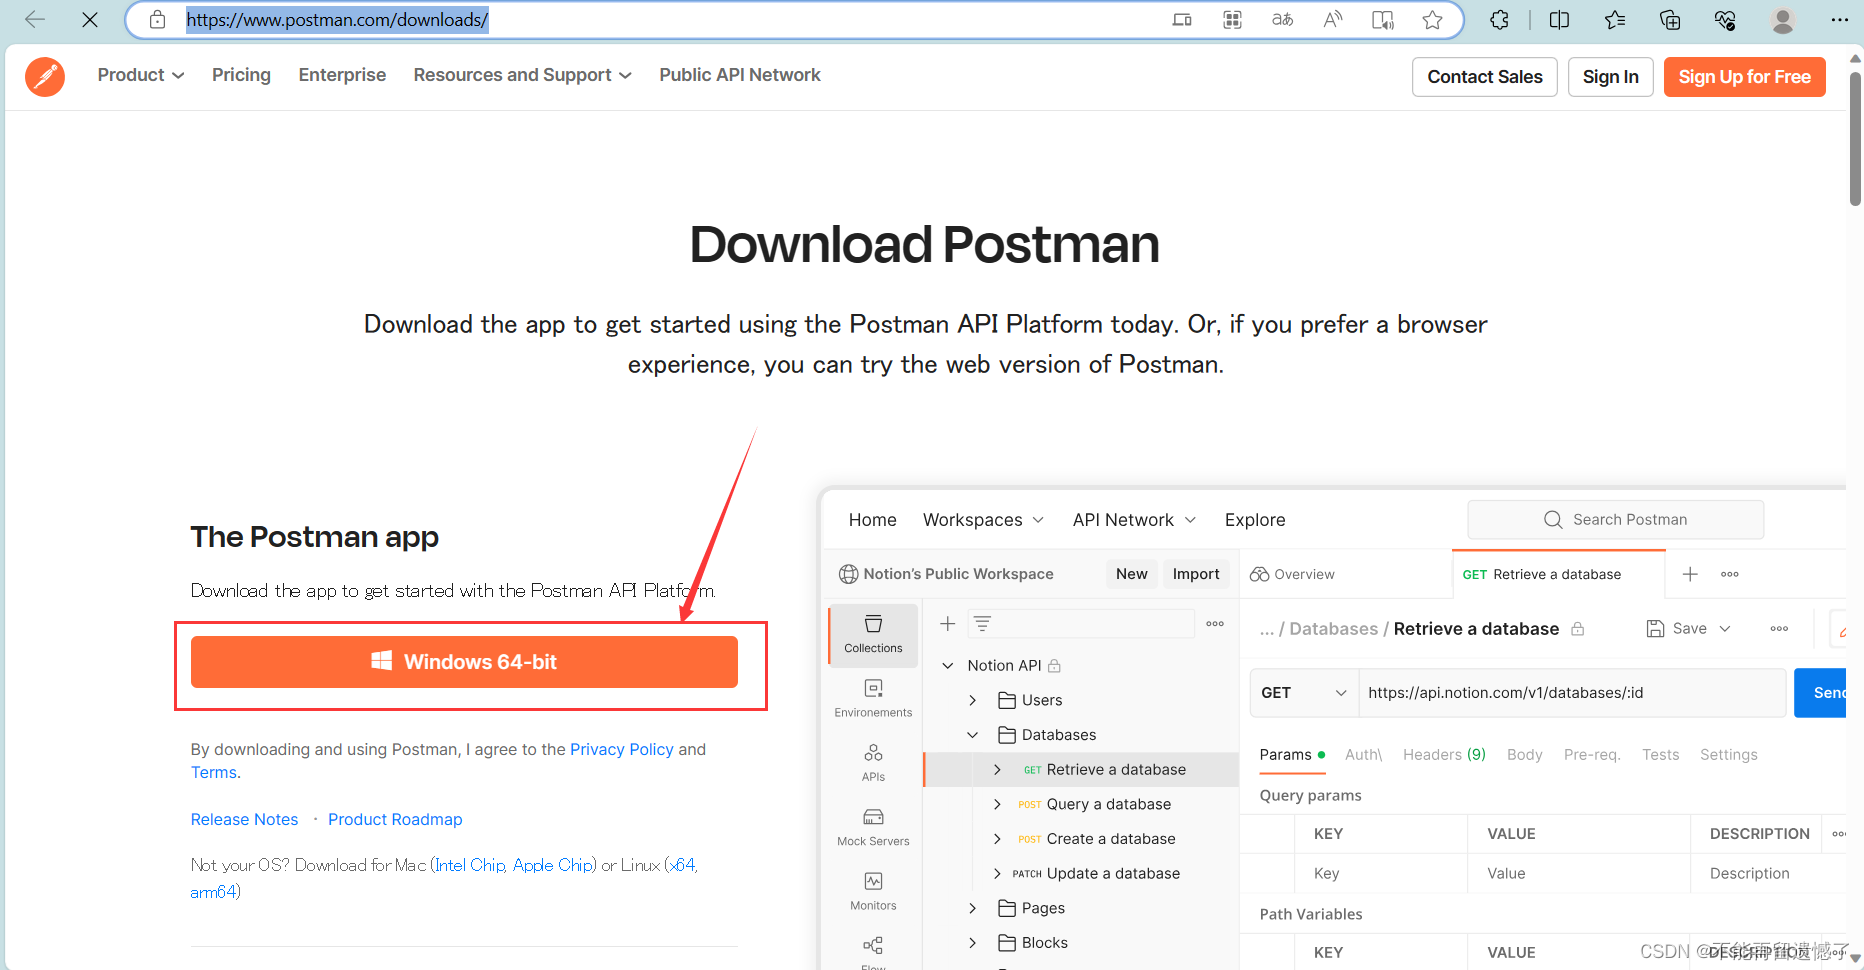Expand Query a database request

[997, 804]
